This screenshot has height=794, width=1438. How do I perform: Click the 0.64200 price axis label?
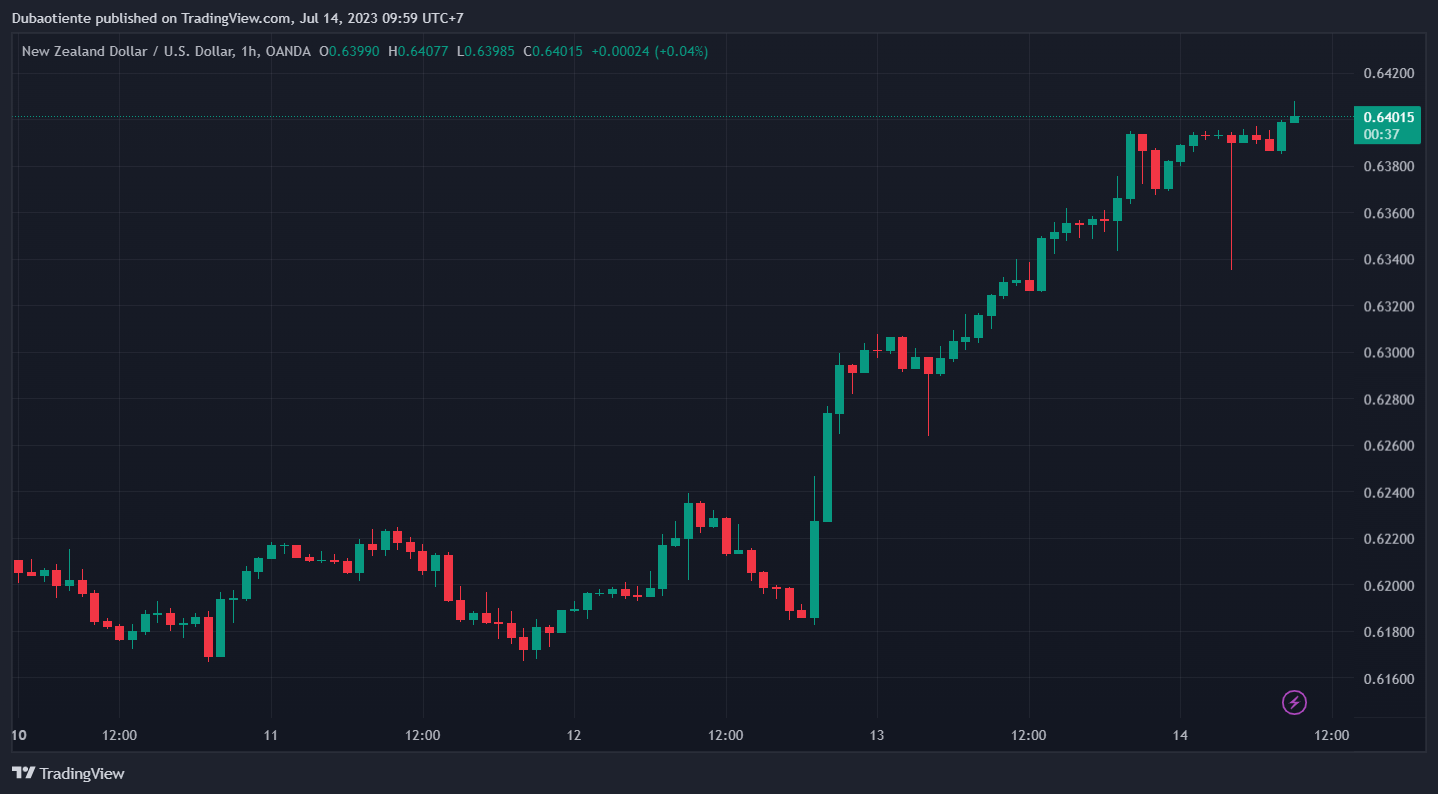click(x=1389, y=73)
